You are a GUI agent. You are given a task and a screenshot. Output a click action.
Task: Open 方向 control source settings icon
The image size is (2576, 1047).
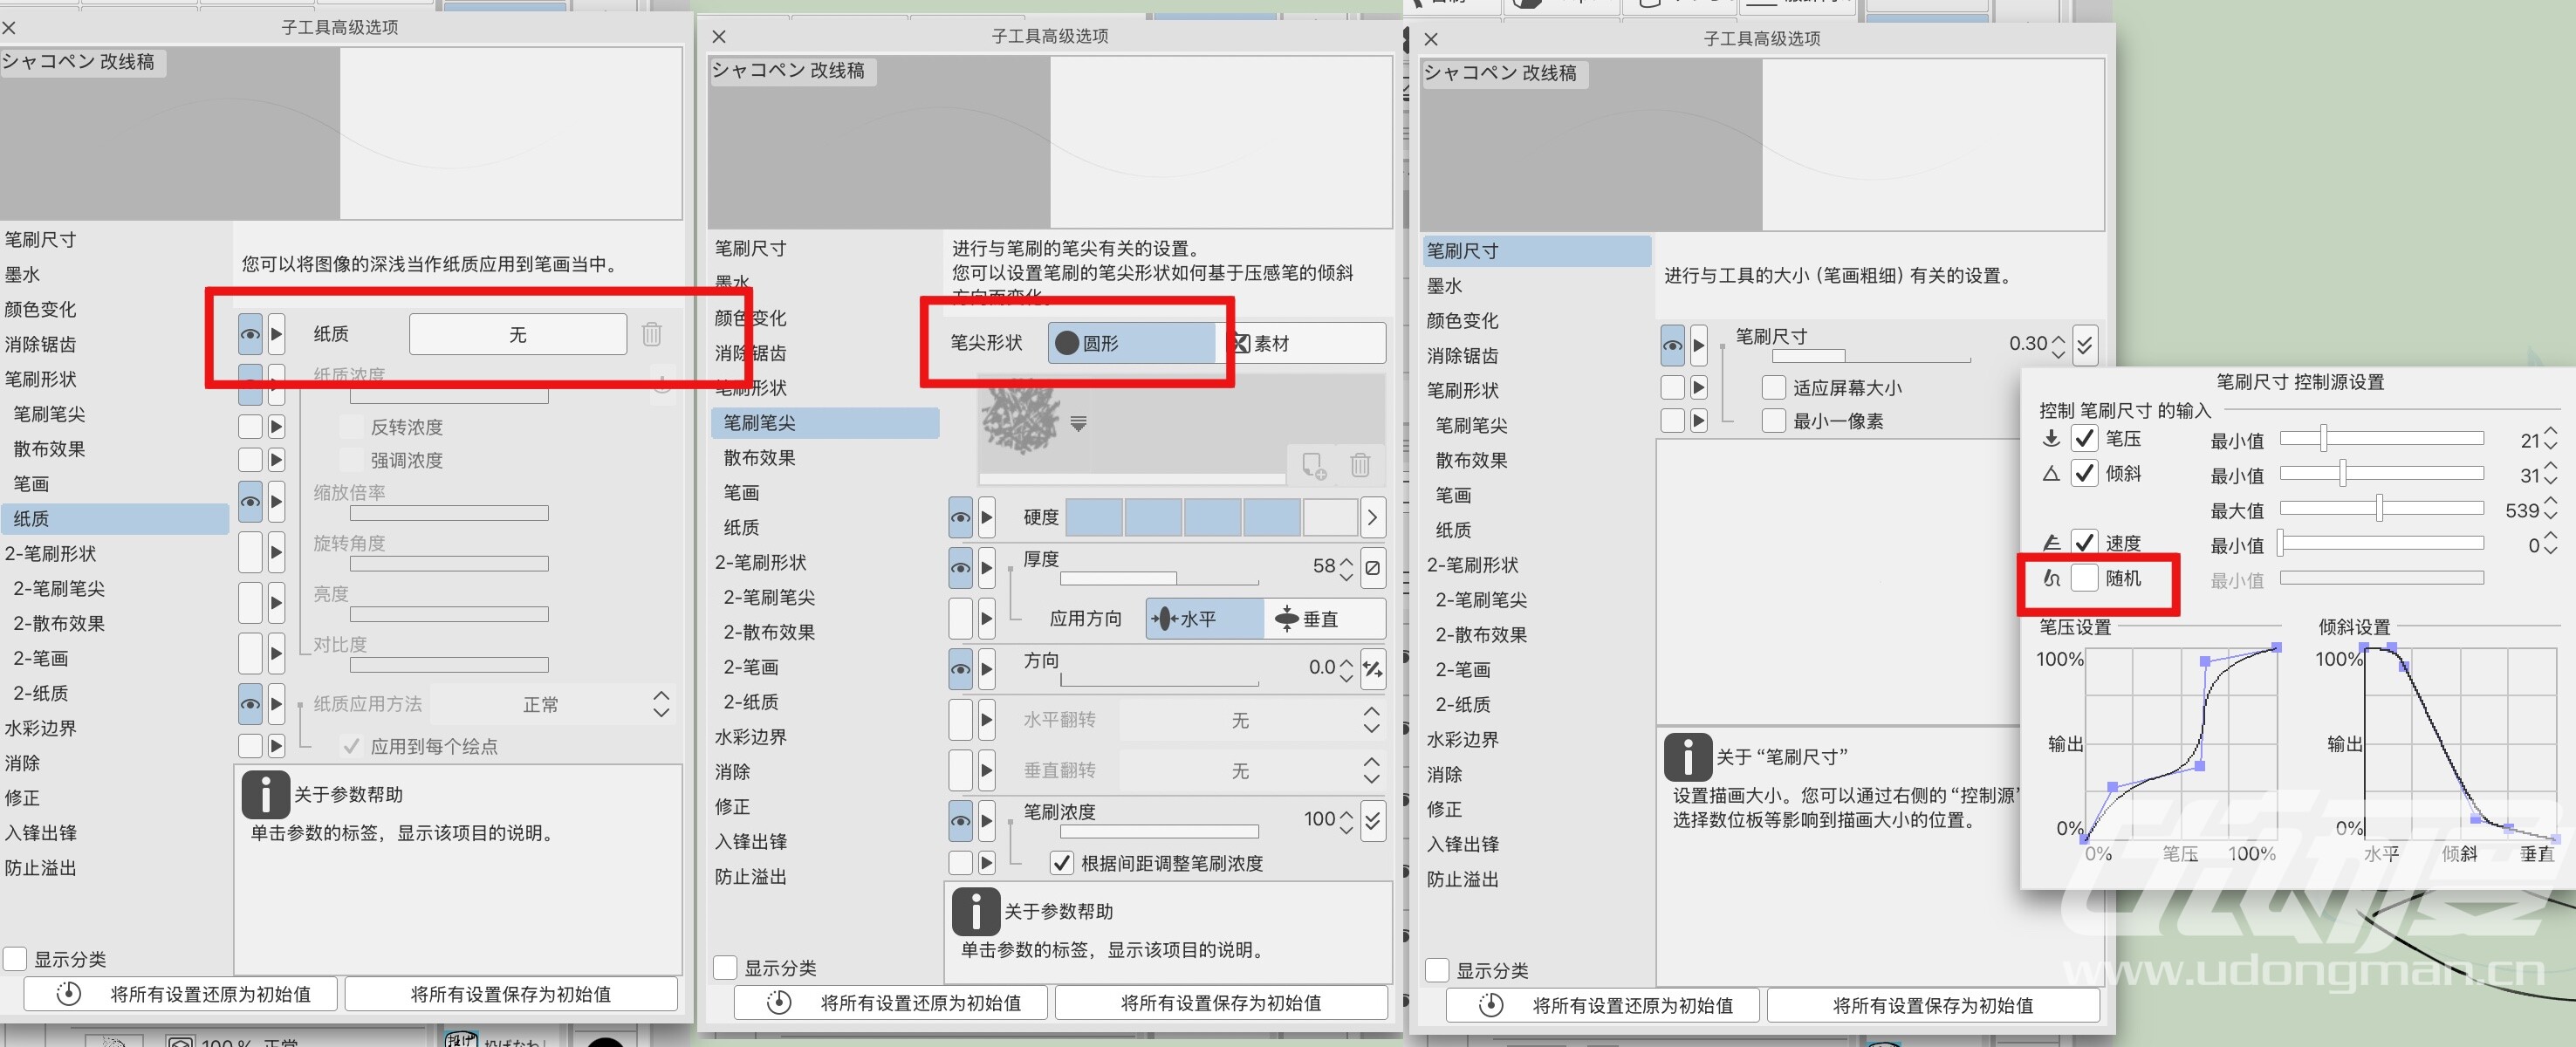(1373, 668)
